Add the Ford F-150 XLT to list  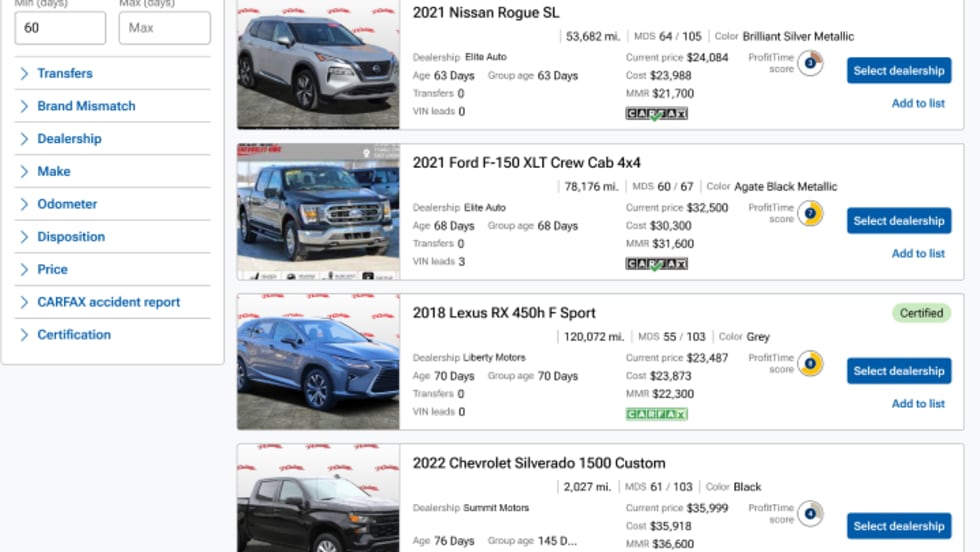tap(917, 253)
